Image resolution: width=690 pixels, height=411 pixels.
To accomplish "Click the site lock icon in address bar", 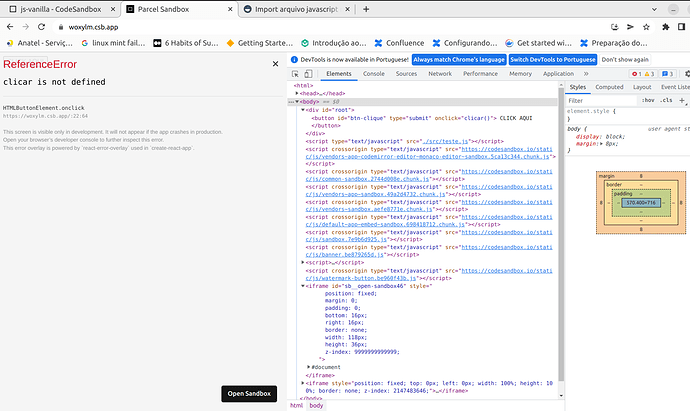I will click(x=61, y=27).
